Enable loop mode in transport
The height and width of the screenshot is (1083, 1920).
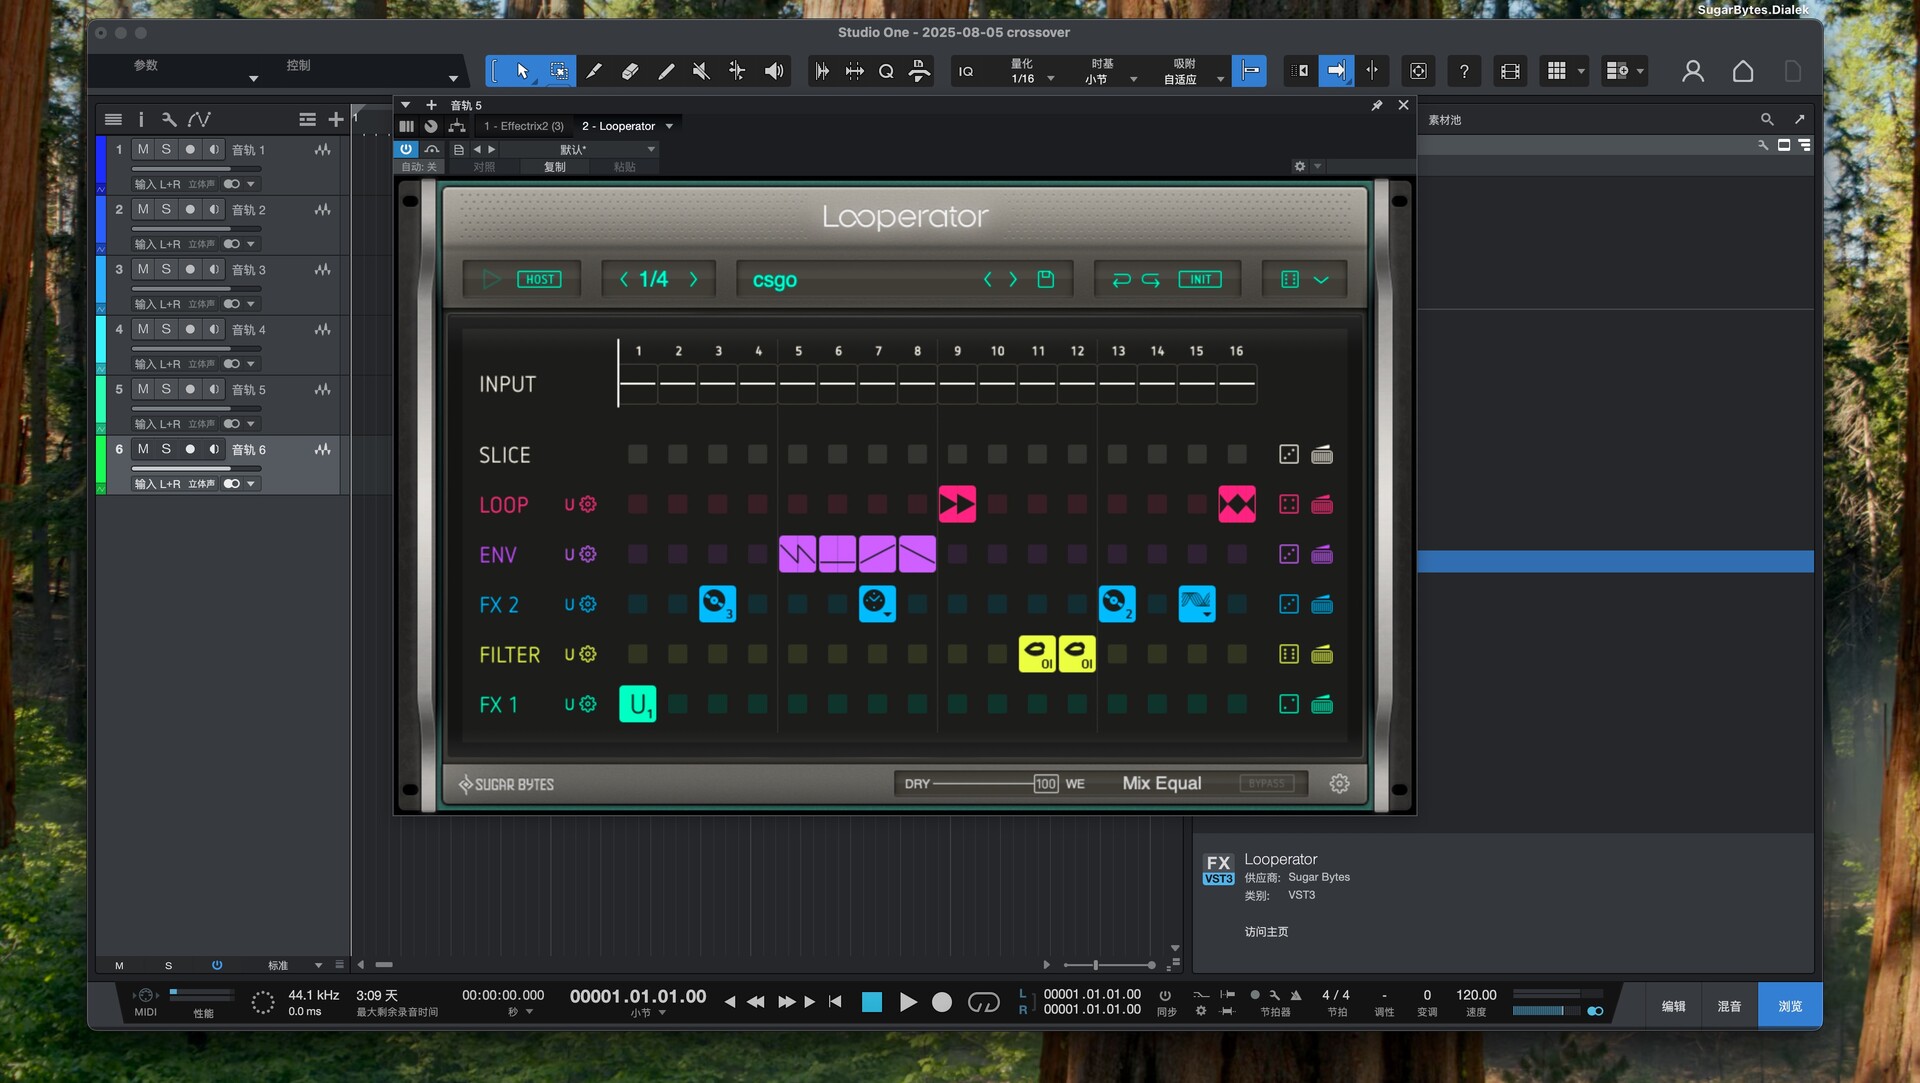coord(983,1002)
